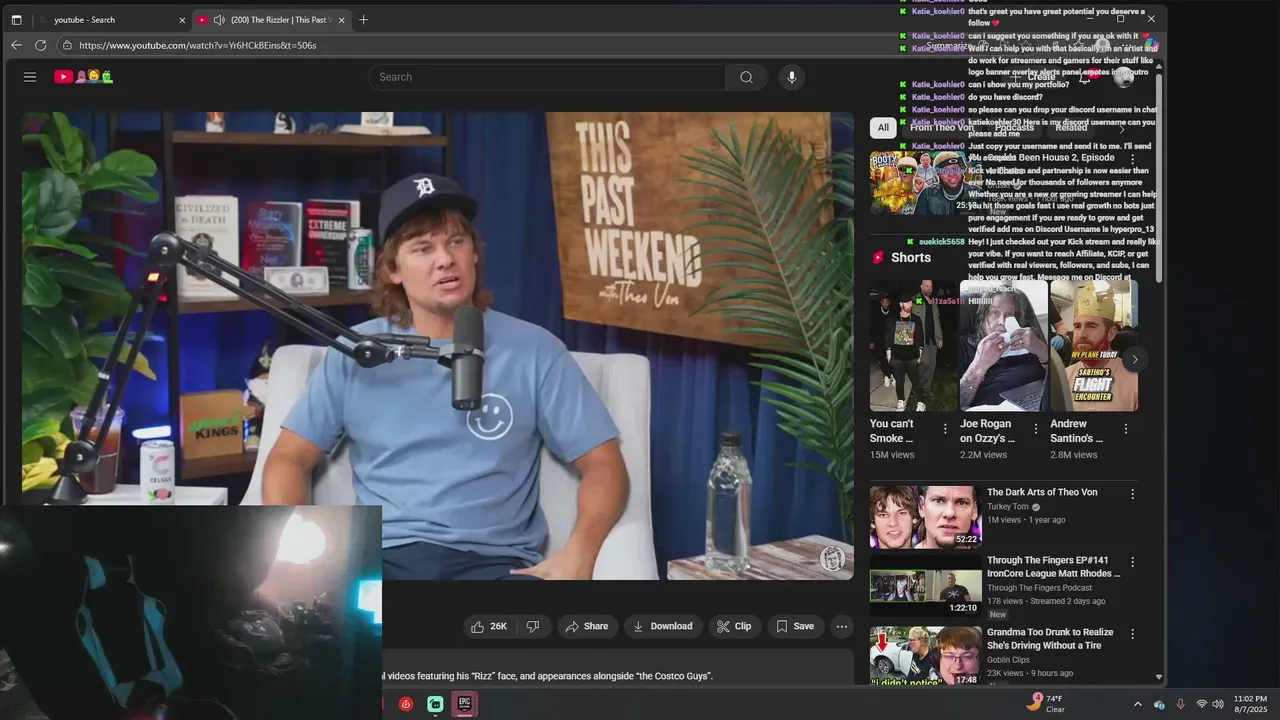Click the Share button
The height and width of the screenshot is (720, 1280).
click(587, 626)
